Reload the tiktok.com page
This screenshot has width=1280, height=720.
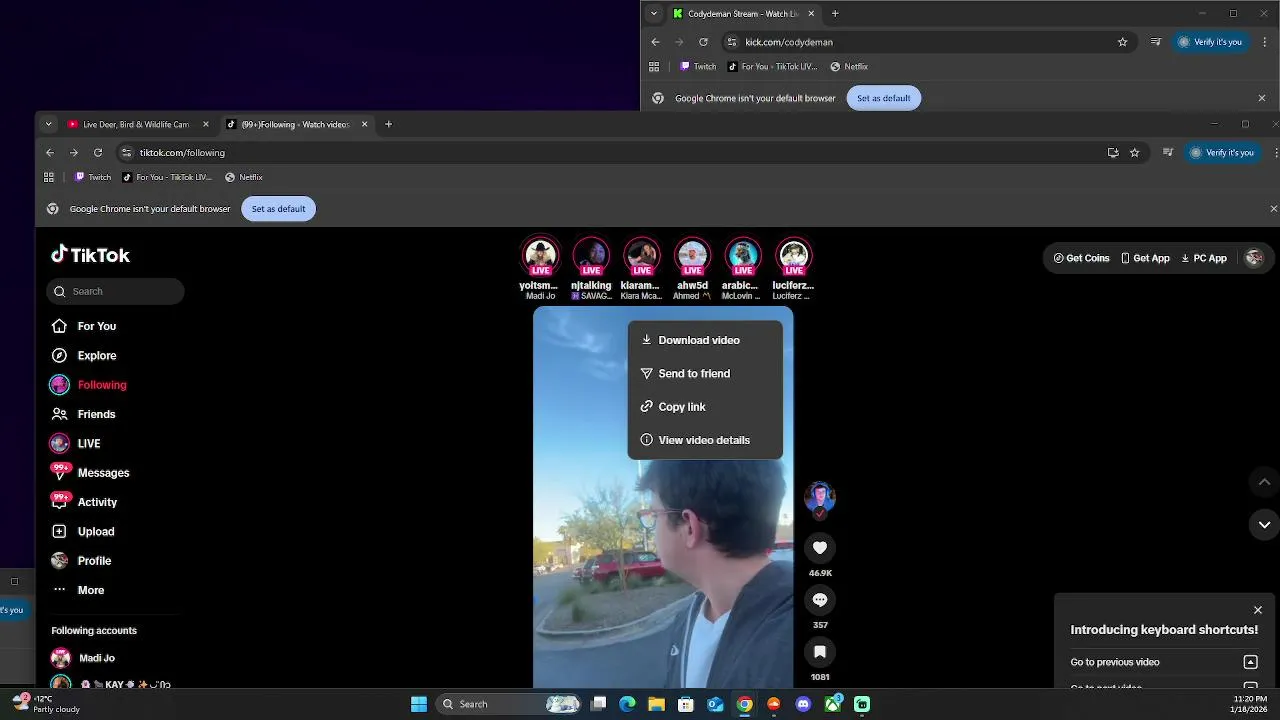tap(98, 153)
